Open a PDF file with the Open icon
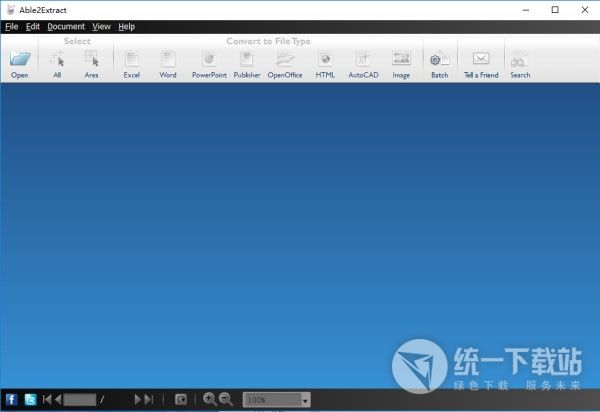Viewport: 600px width, 412px height. point(20,59)
